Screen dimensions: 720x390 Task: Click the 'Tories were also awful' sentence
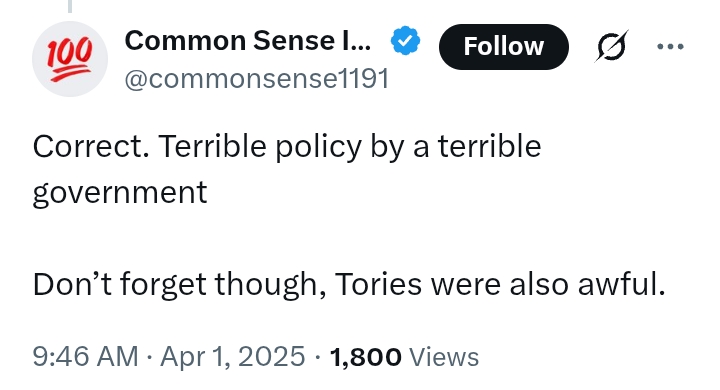point(500,284)
